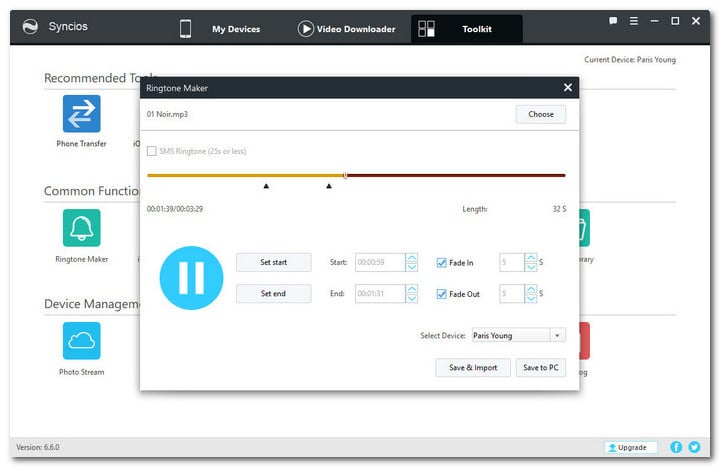Click the Syncios logo icon

tap(30, 27)
